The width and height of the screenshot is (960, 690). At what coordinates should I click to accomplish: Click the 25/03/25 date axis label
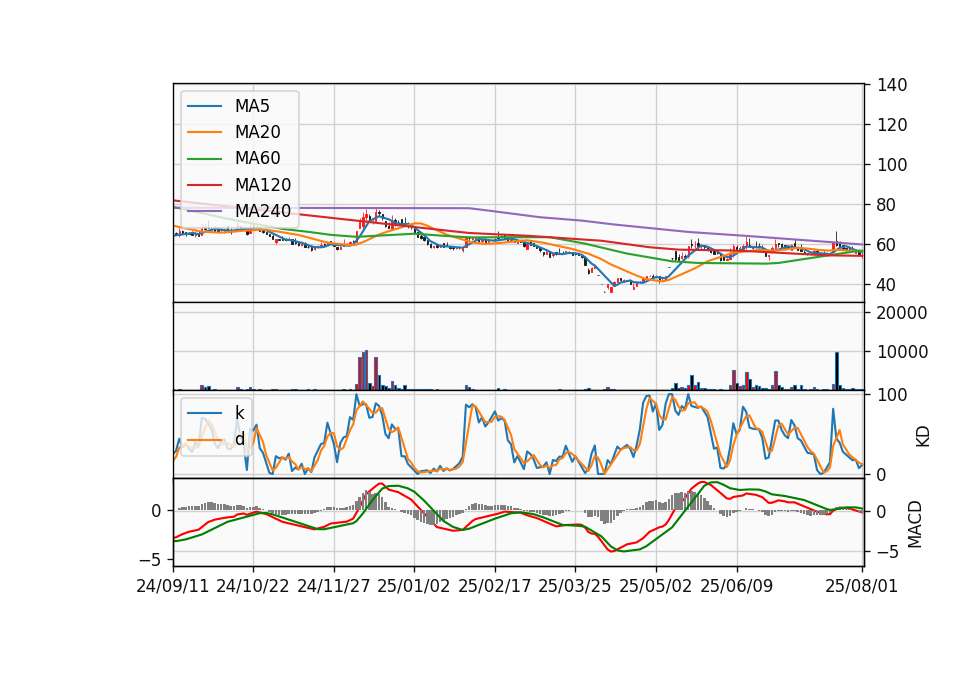575,586
